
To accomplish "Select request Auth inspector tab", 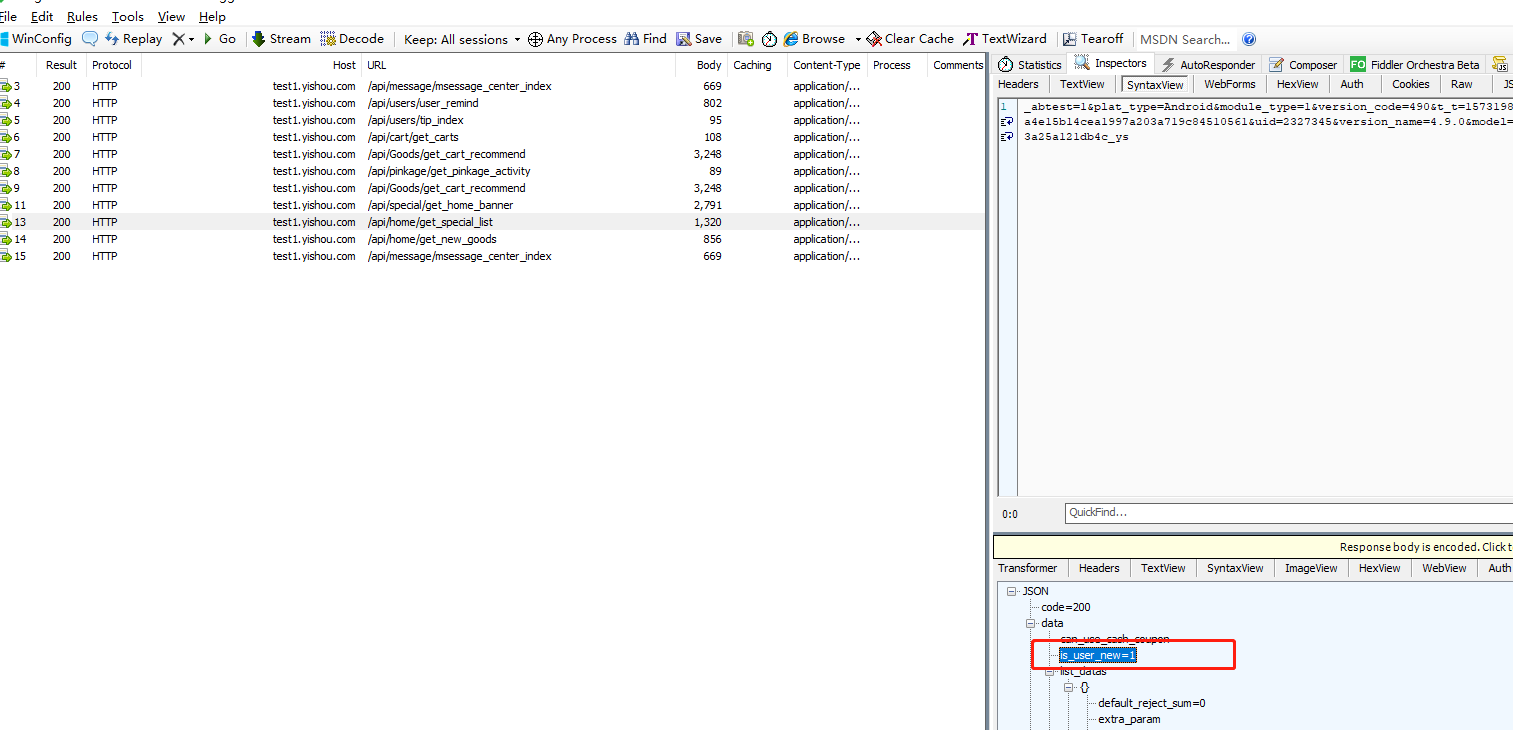I will [x=1352, y=84].
